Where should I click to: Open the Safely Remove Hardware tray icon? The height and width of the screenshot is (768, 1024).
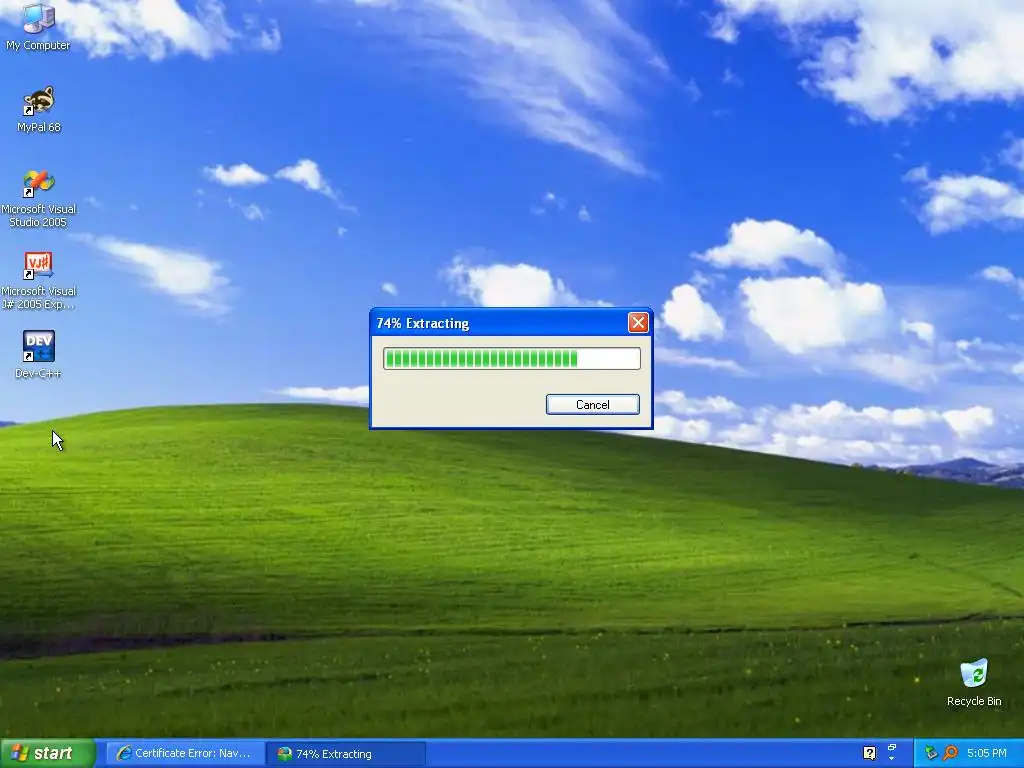tap(931, 753)
